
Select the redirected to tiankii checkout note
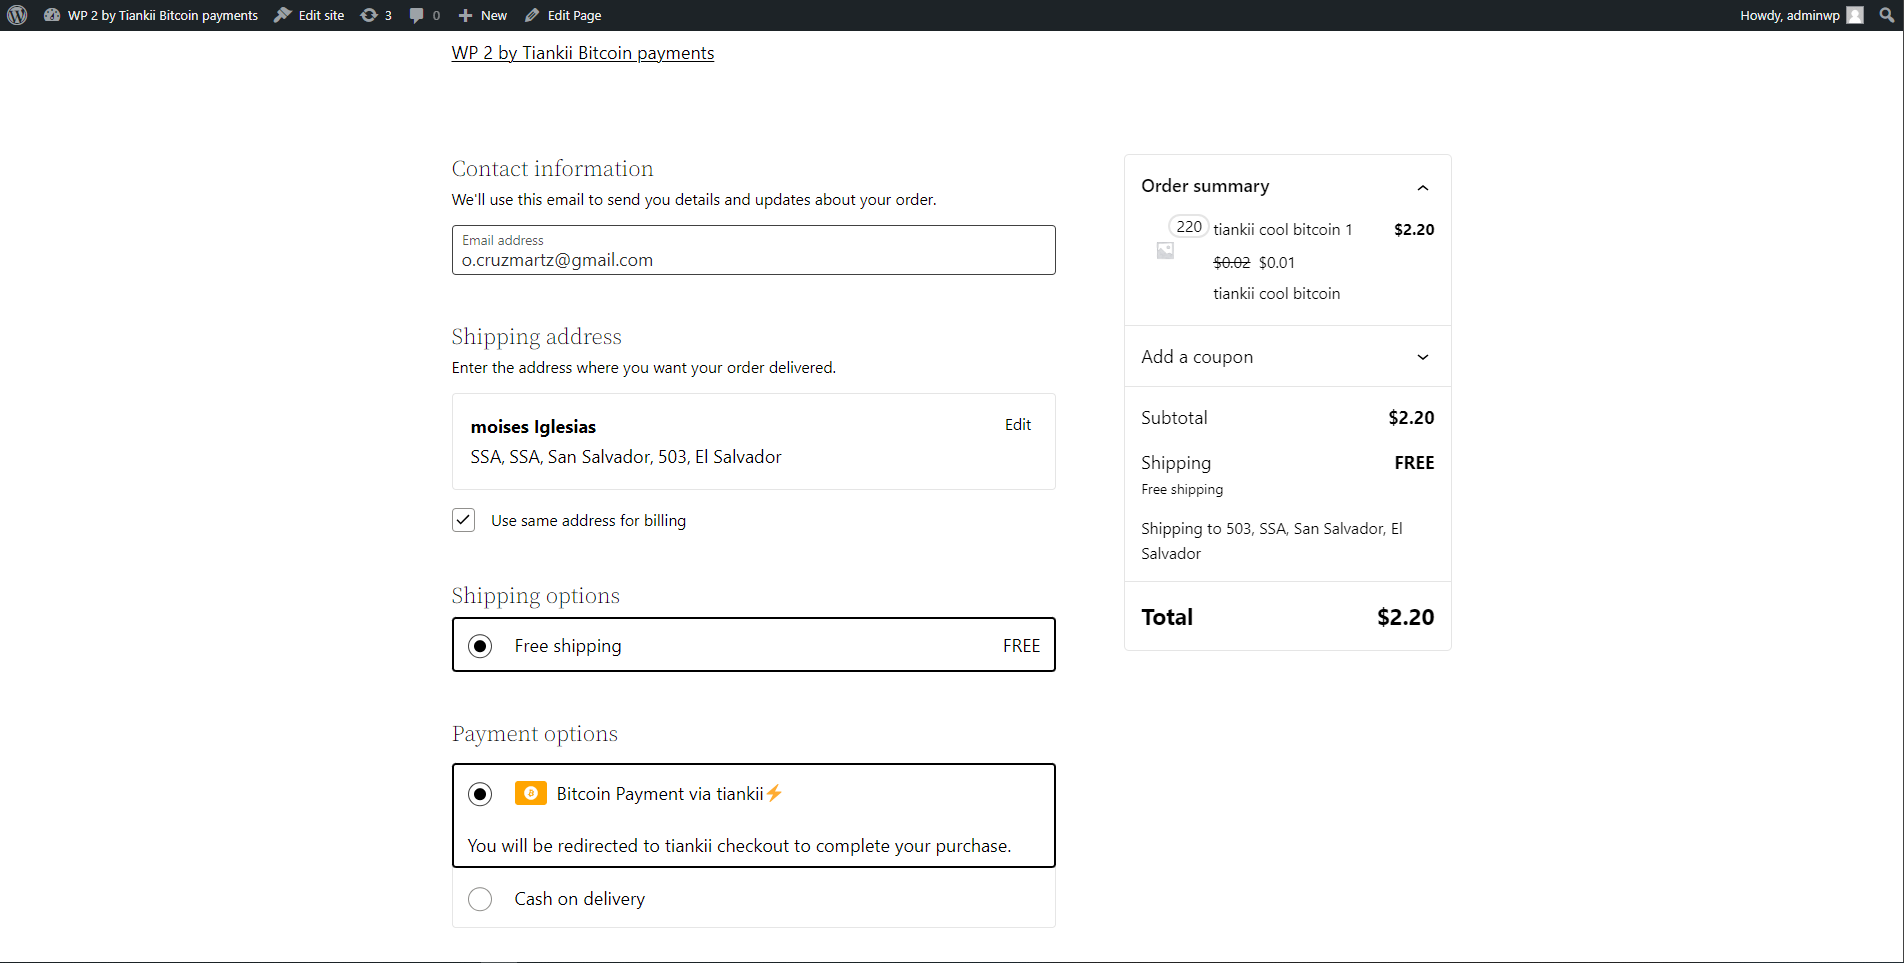tap(739, 846)
